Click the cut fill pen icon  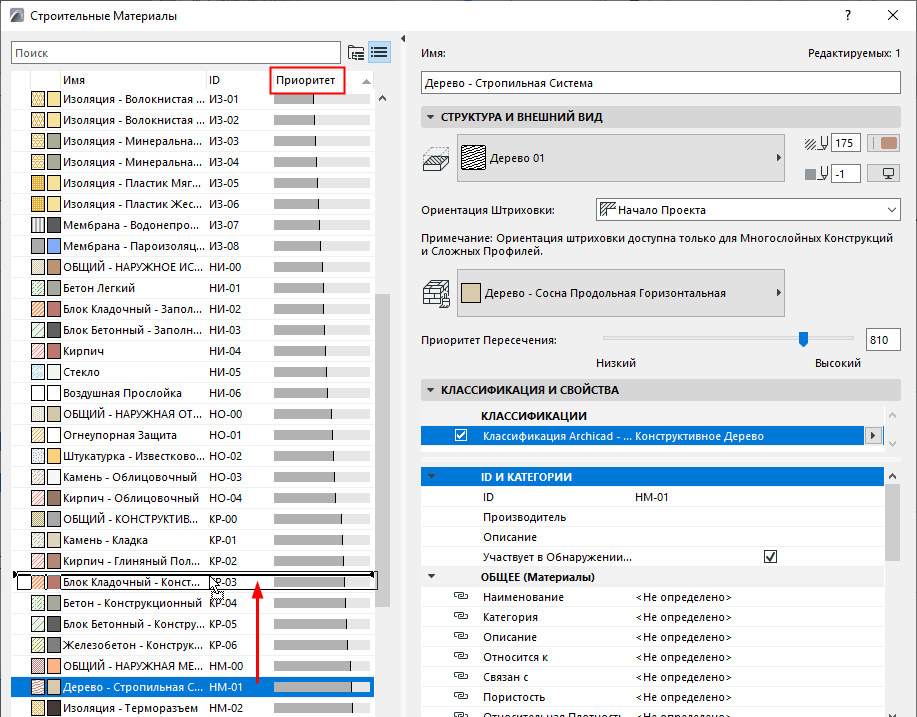(816, 143)
